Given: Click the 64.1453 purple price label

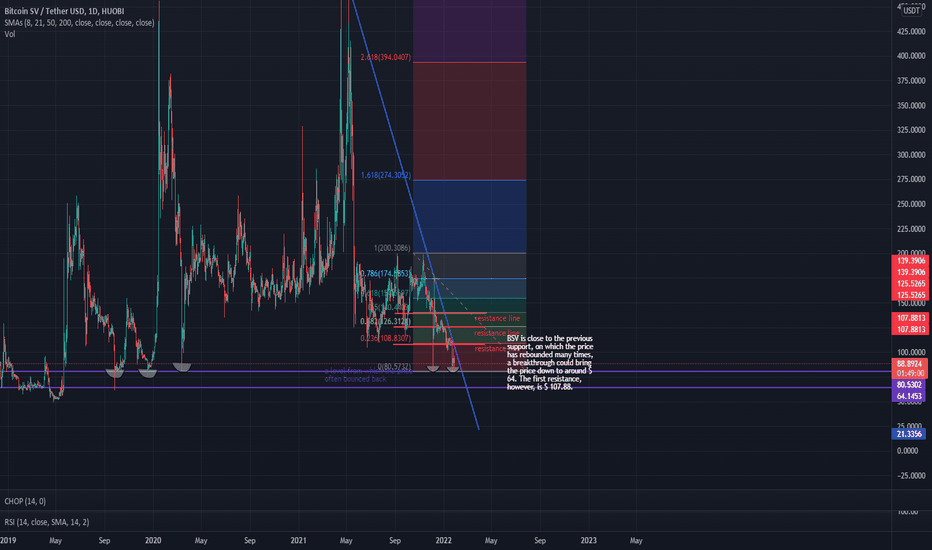Looking at the screenshot, I should (909, 396).
